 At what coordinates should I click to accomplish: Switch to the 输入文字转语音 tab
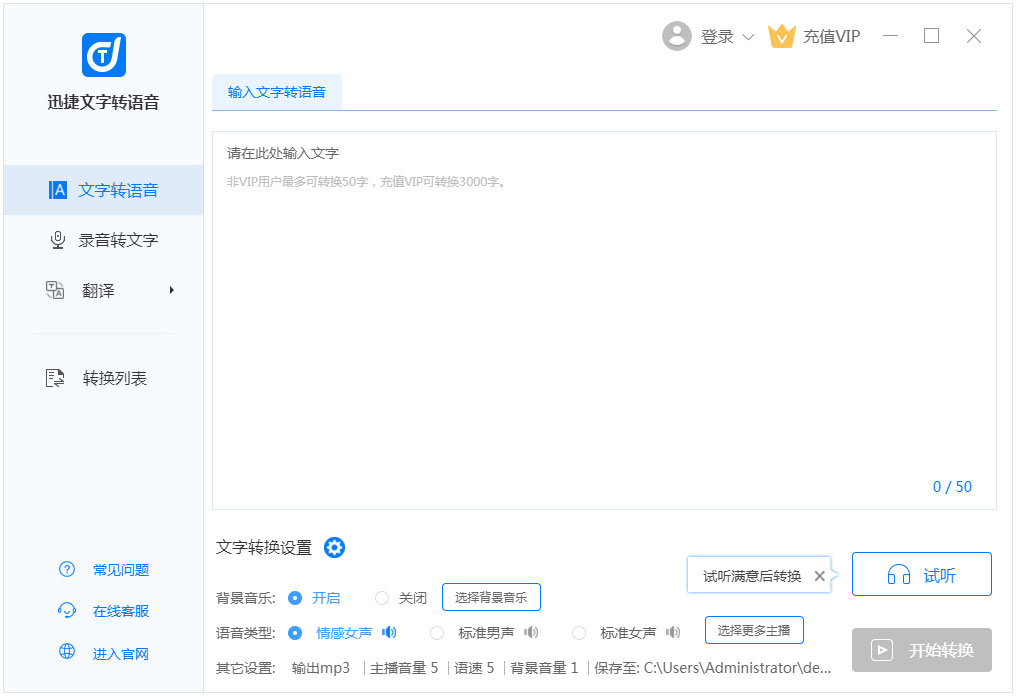[x=278, y=90]
